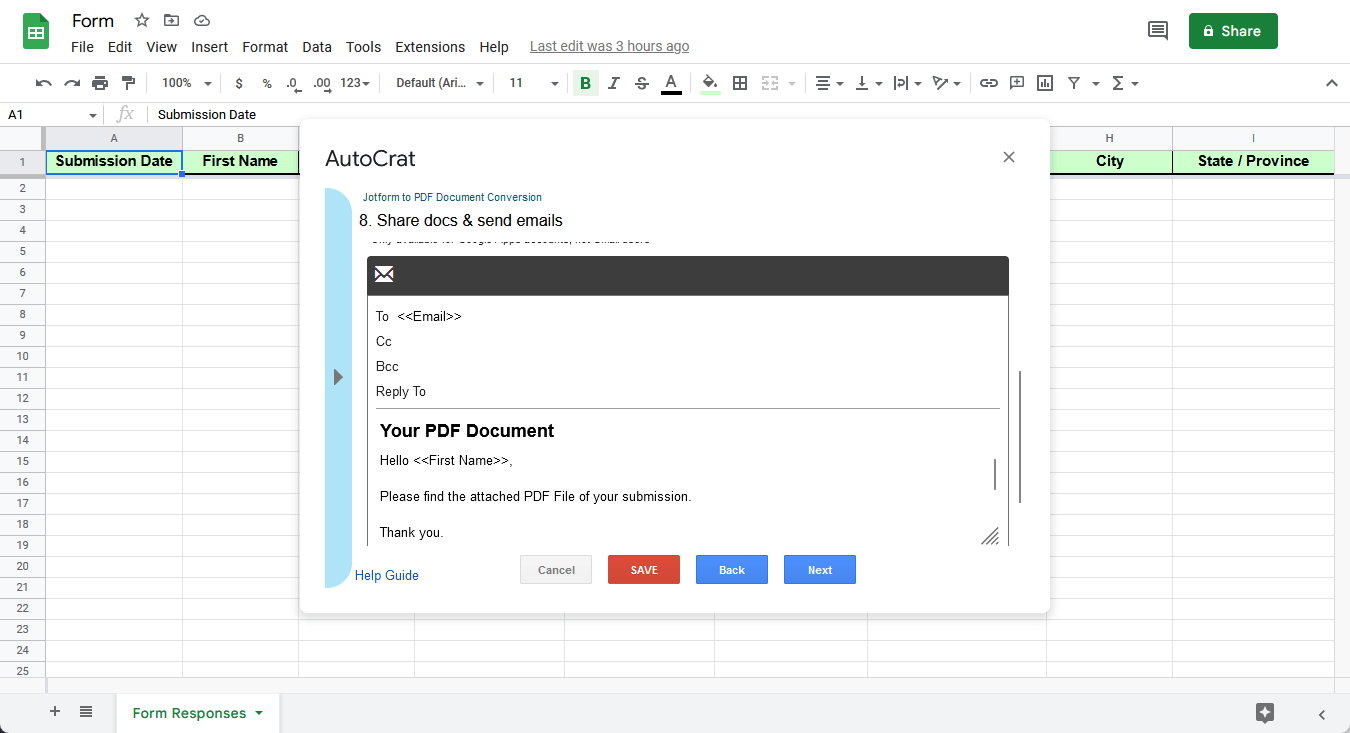Click the email To field

tap(688, 316)
